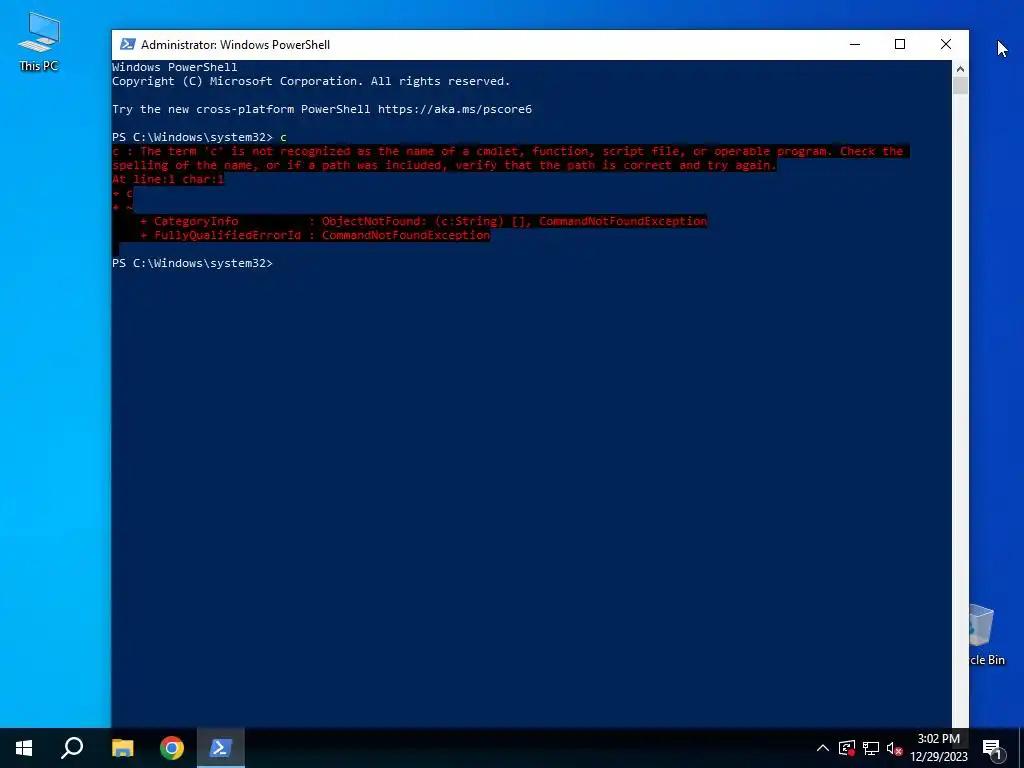Open muted volume tray icon
The image size is (1024, 768).
pyautogui.click(x=894, y=748)
